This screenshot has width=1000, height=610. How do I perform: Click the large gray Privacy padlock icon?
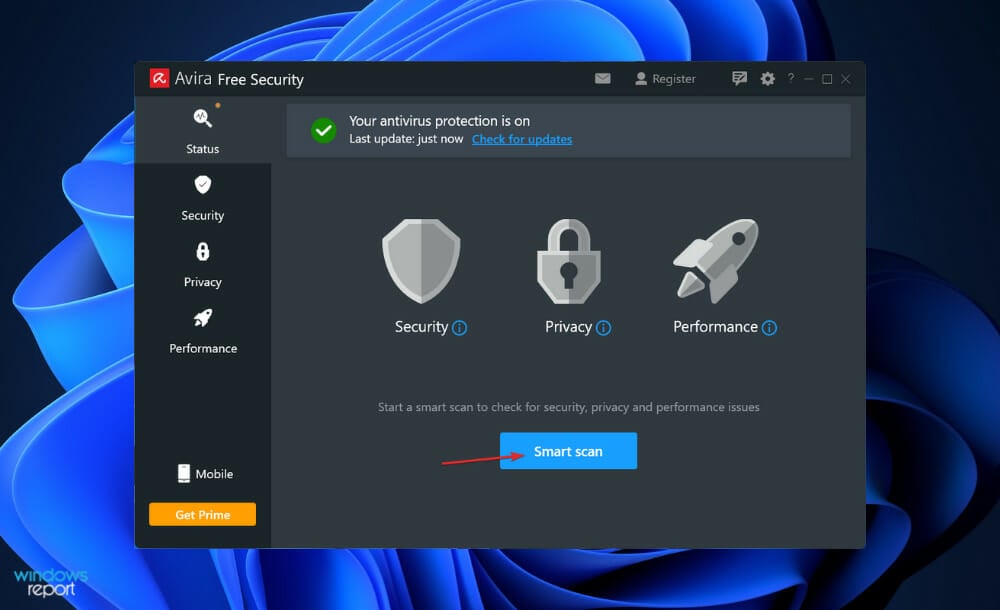point(569,261)
